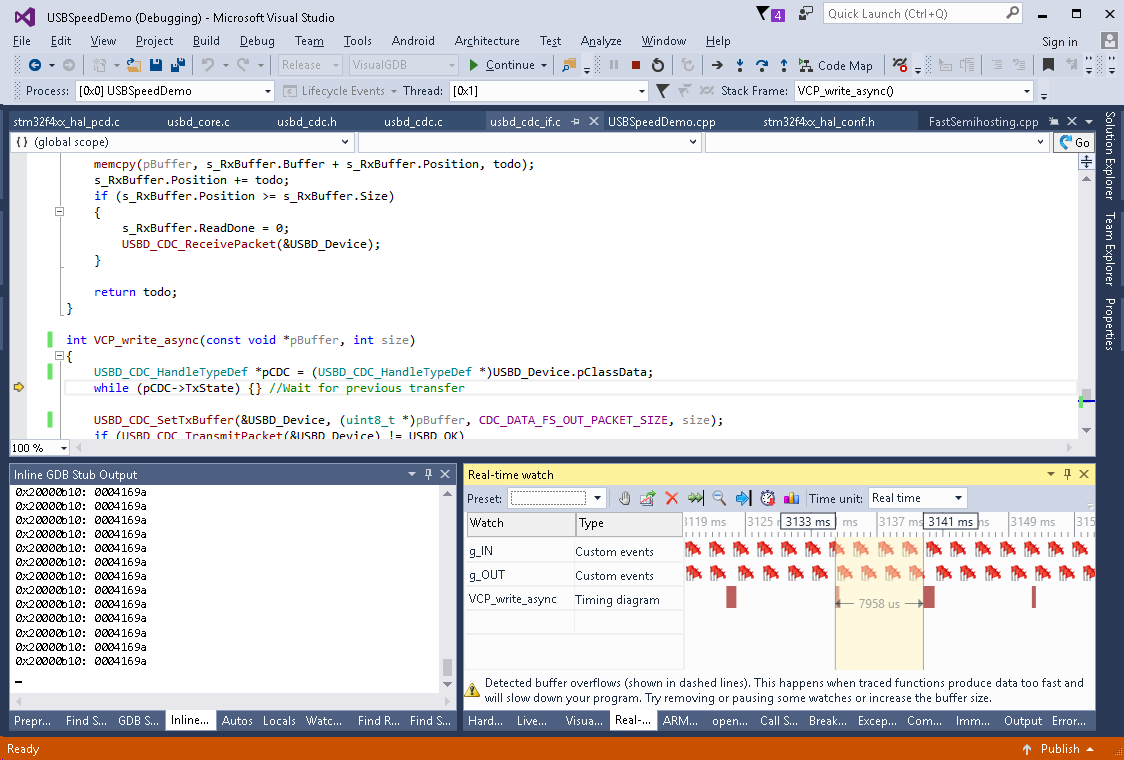This screenshot has width=1124, height=760.
Task: Click the feedback icon beside Quick Launch
Action: pyautogui.click(x=806, y=14)
